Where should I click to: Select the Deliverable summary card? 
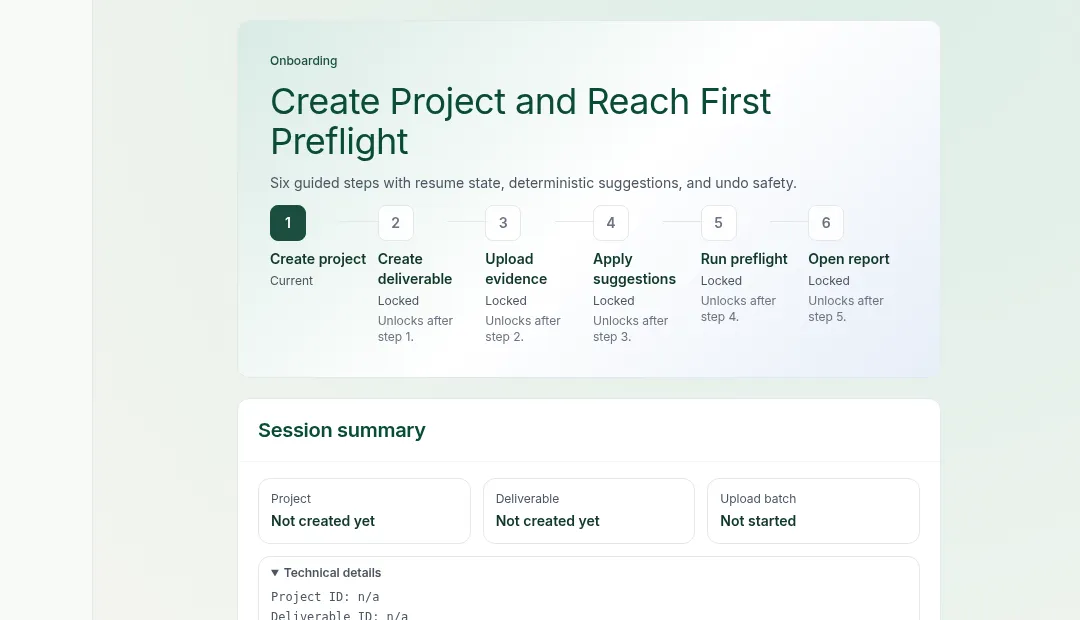coord(588,510)
